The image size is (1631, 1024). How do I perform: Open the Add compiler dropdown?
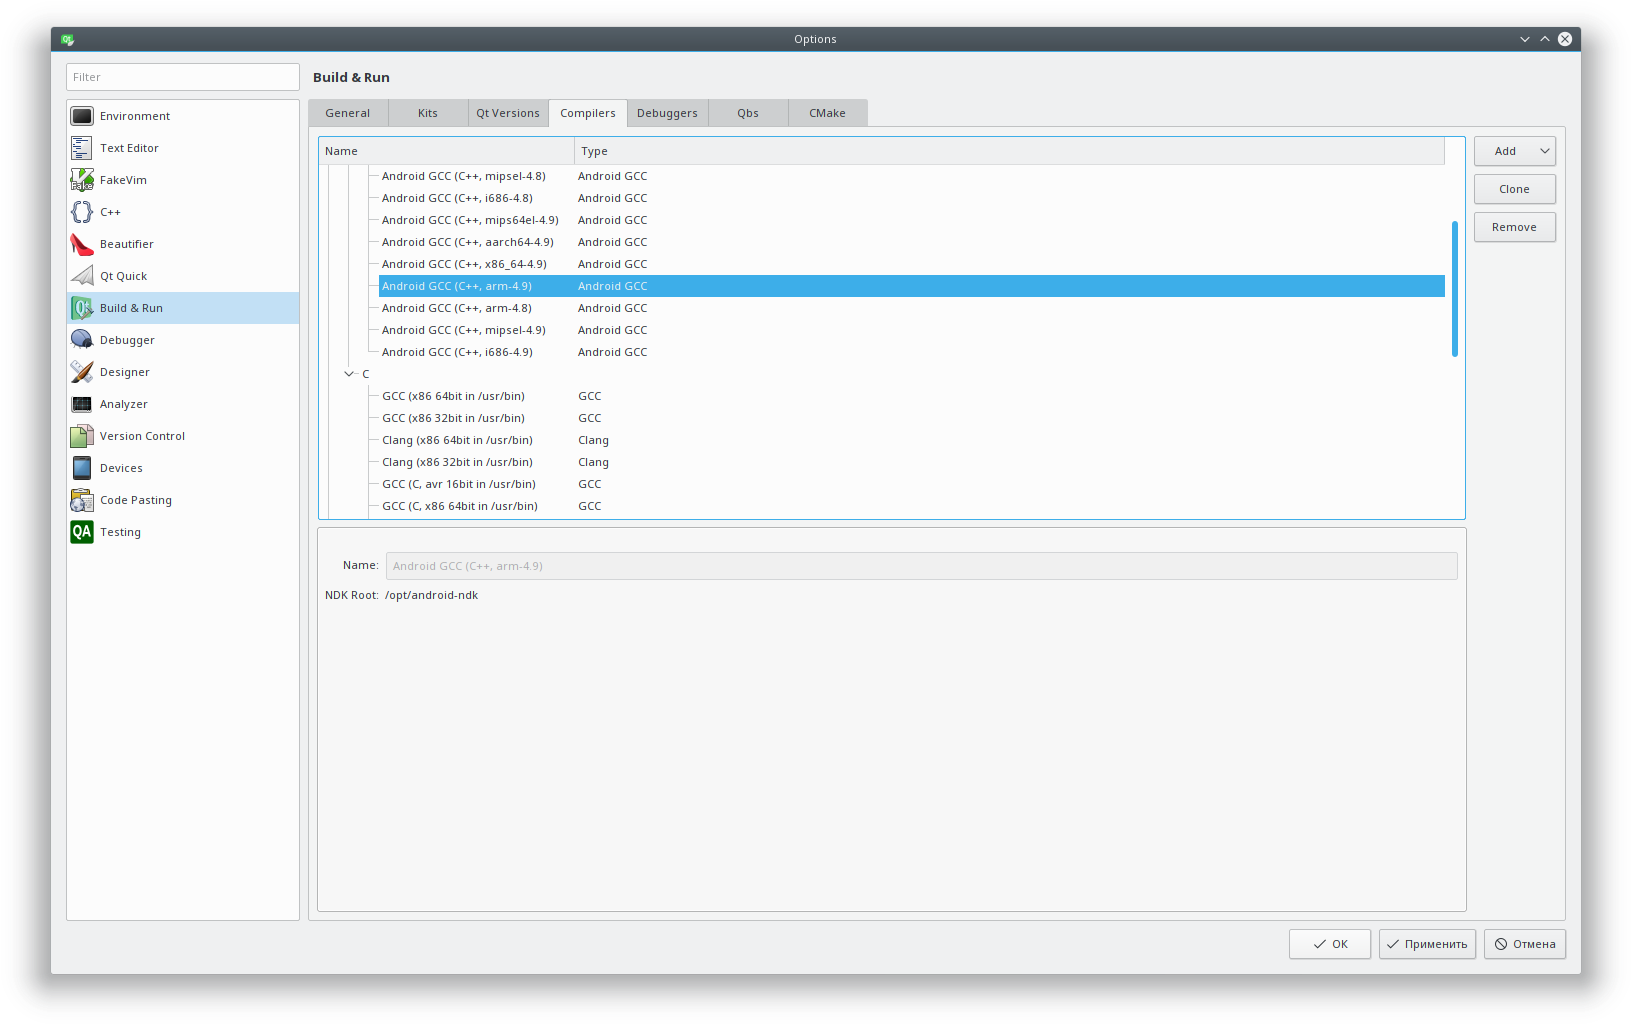tap(1514, 150)
